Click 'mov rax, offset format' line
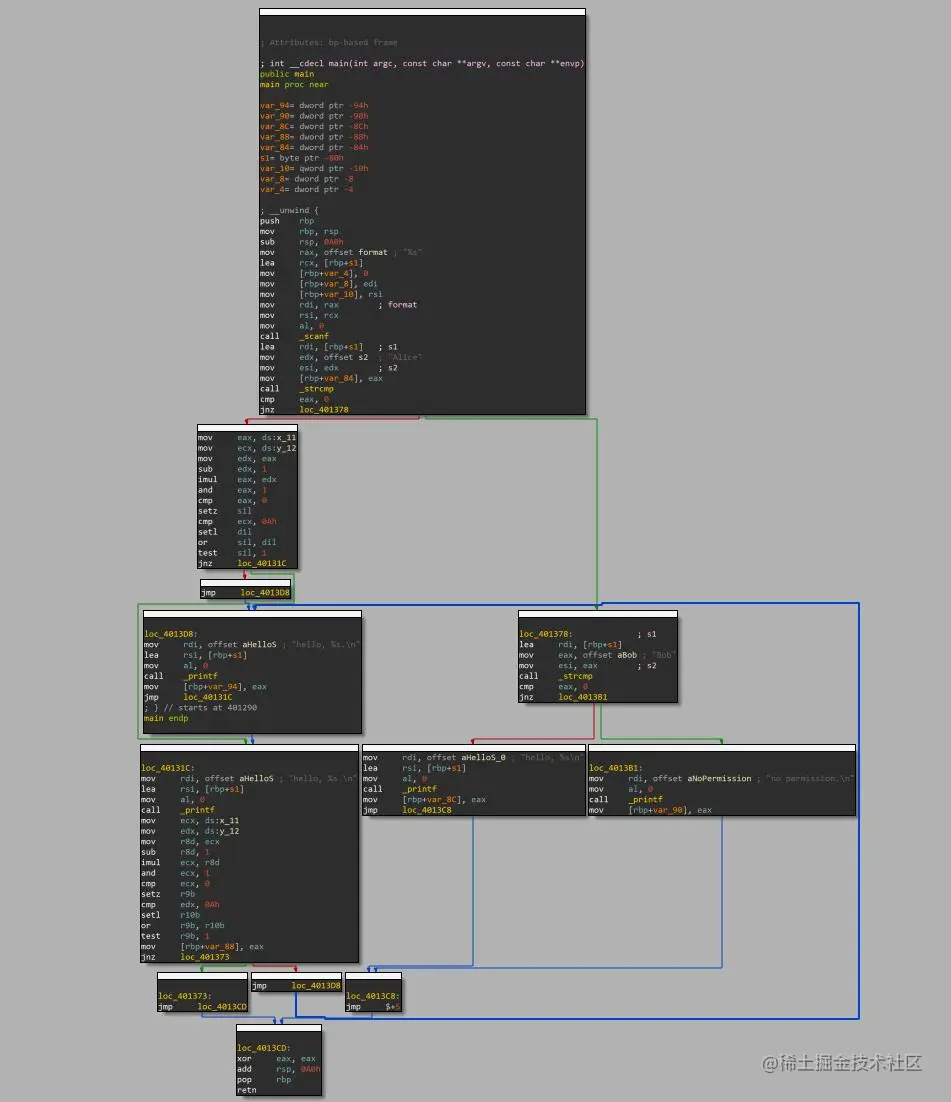This screenshot has width=951, height=1102. click(x=341, y=252)
